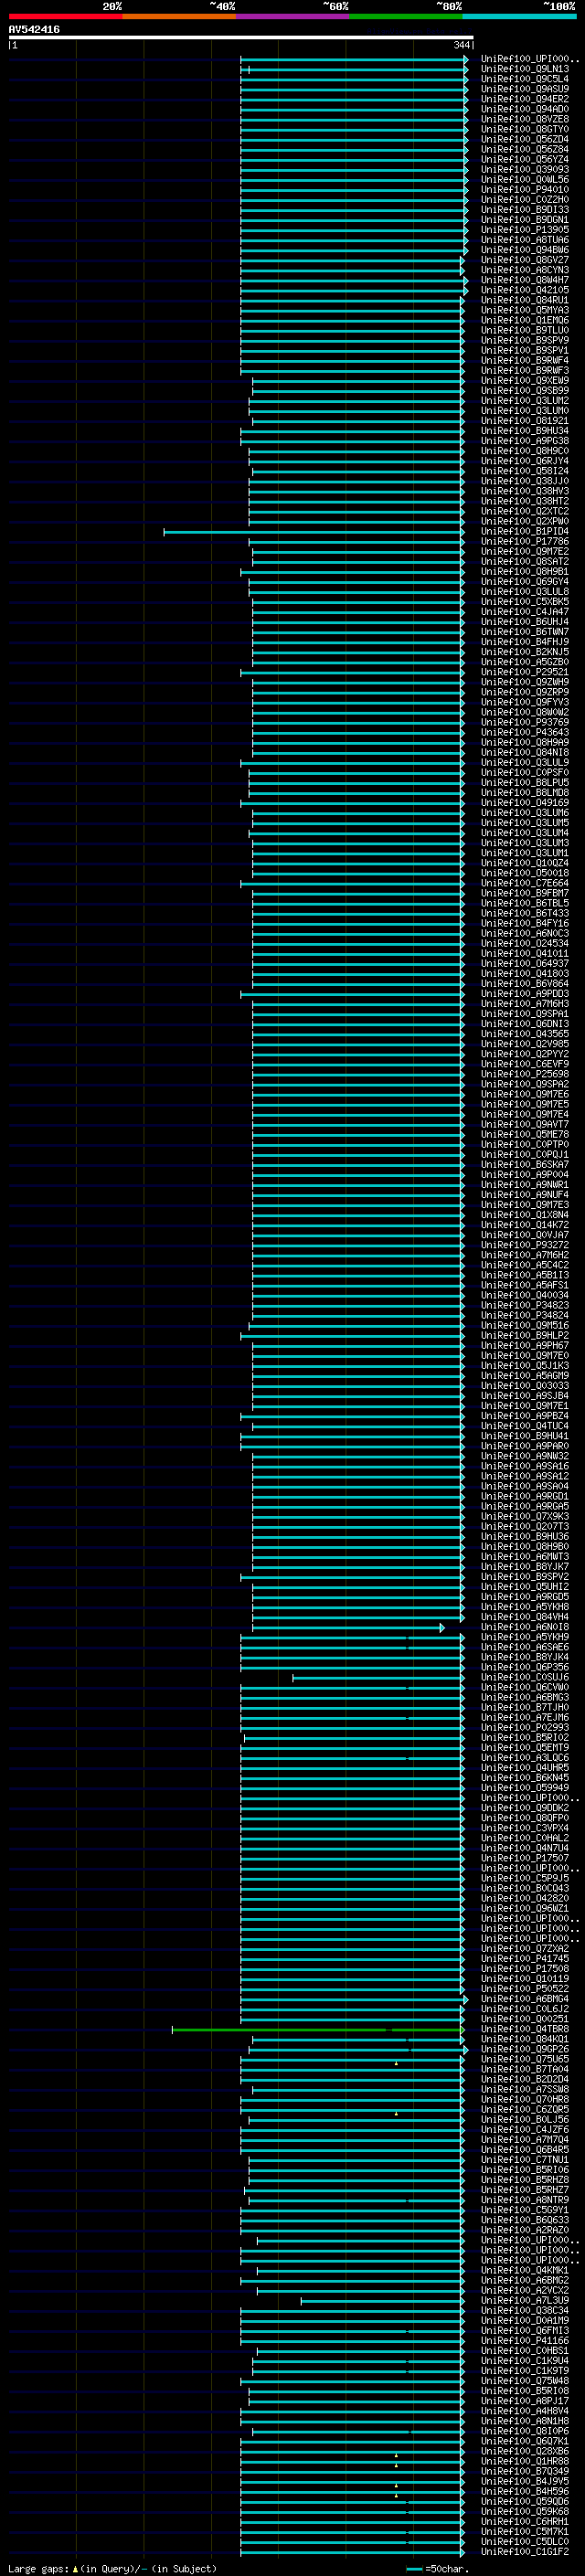Select the UniRef100_B1PID4 label
Screen dimensions: 585x2576
524,532
